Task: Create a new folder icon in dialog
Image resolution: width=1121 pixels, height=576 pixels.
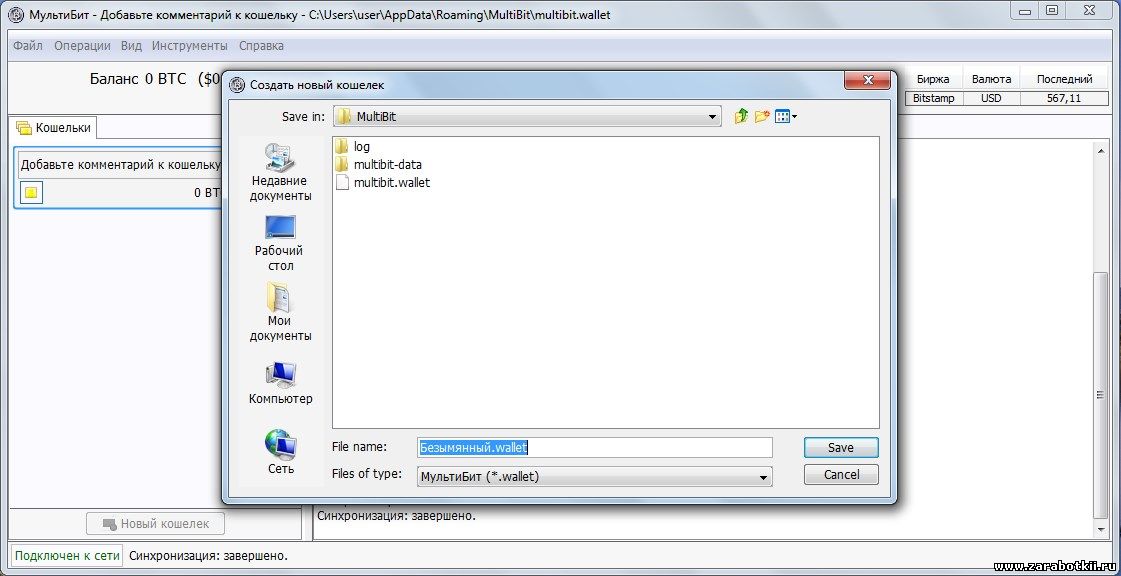Action: (762, 116)
